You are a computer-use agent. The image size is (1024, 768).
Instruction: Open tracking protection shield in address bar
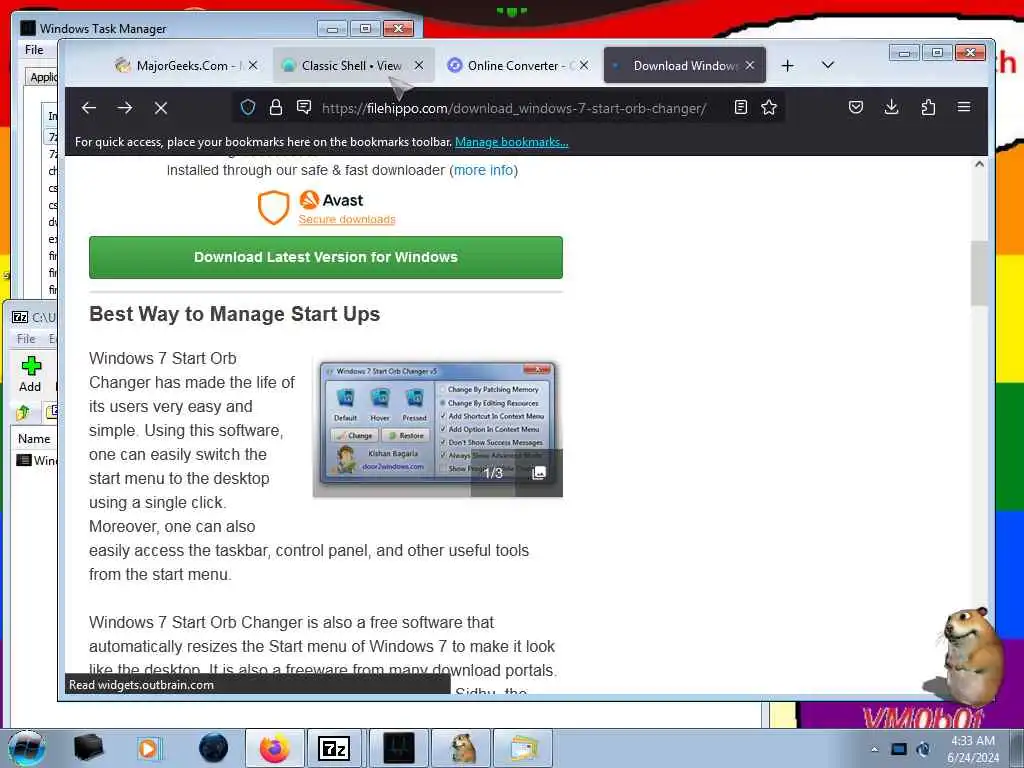point(248,107)
